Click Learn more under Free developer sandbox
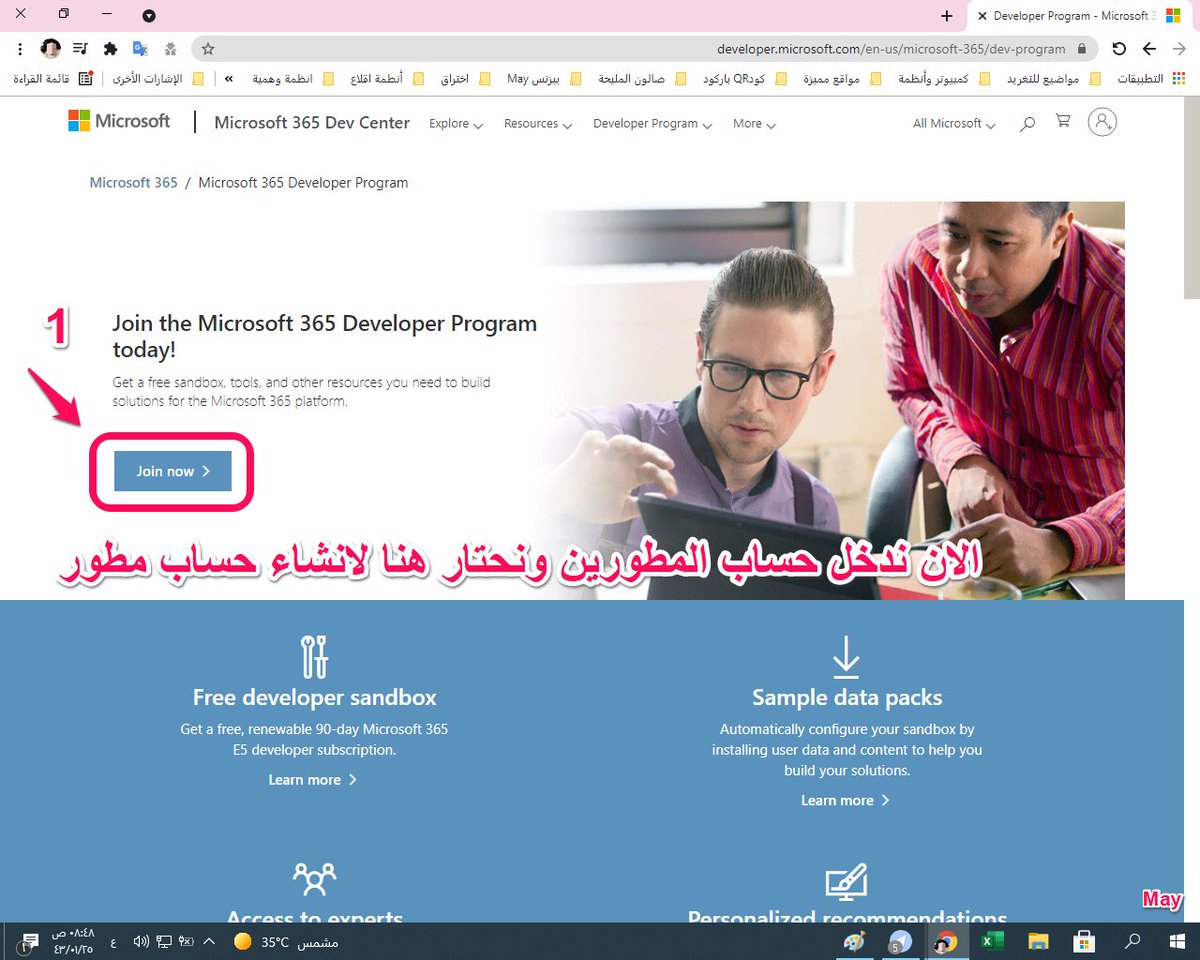Screen dimensions: 1200x960 [312, 780]
